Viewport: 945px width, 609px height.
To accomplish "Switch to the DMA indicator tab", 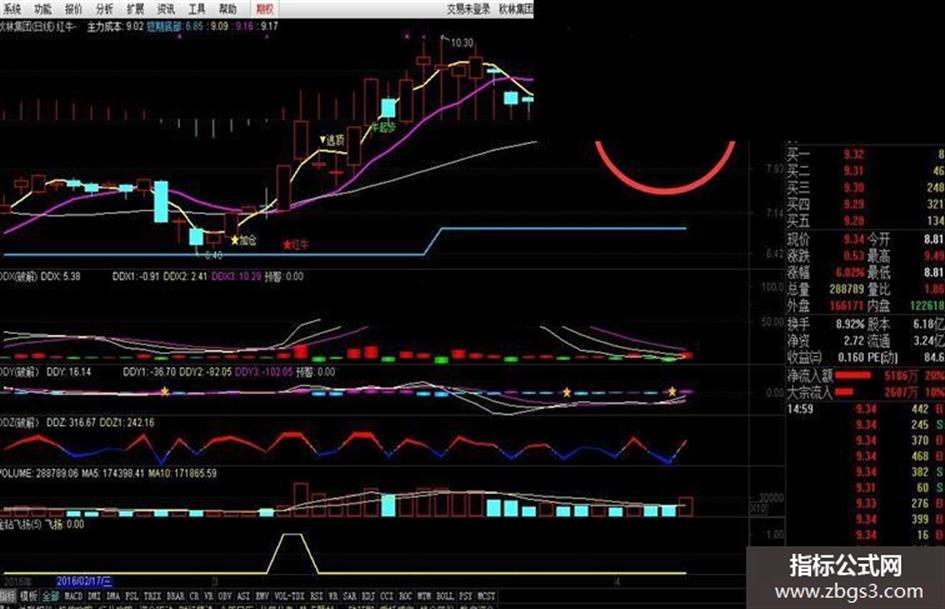I will point(112,596).
